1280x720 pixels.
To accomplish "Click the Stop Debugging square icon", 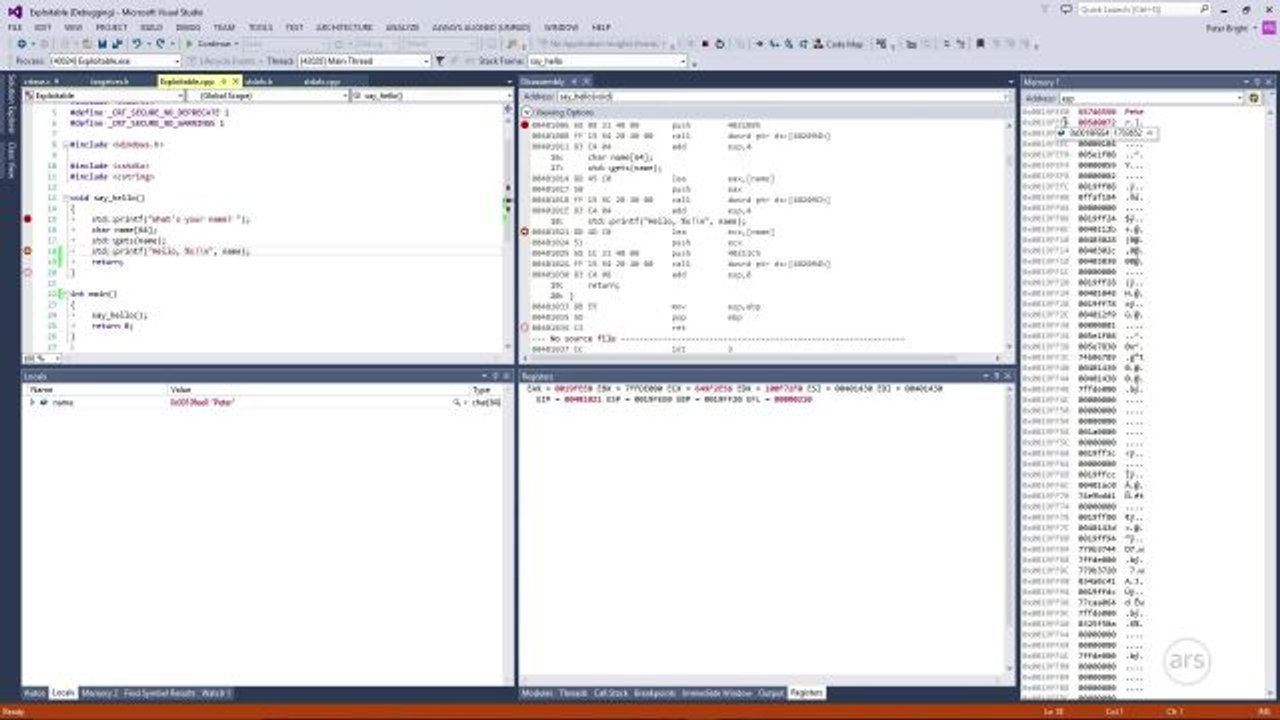I will (x=706, y=44).
